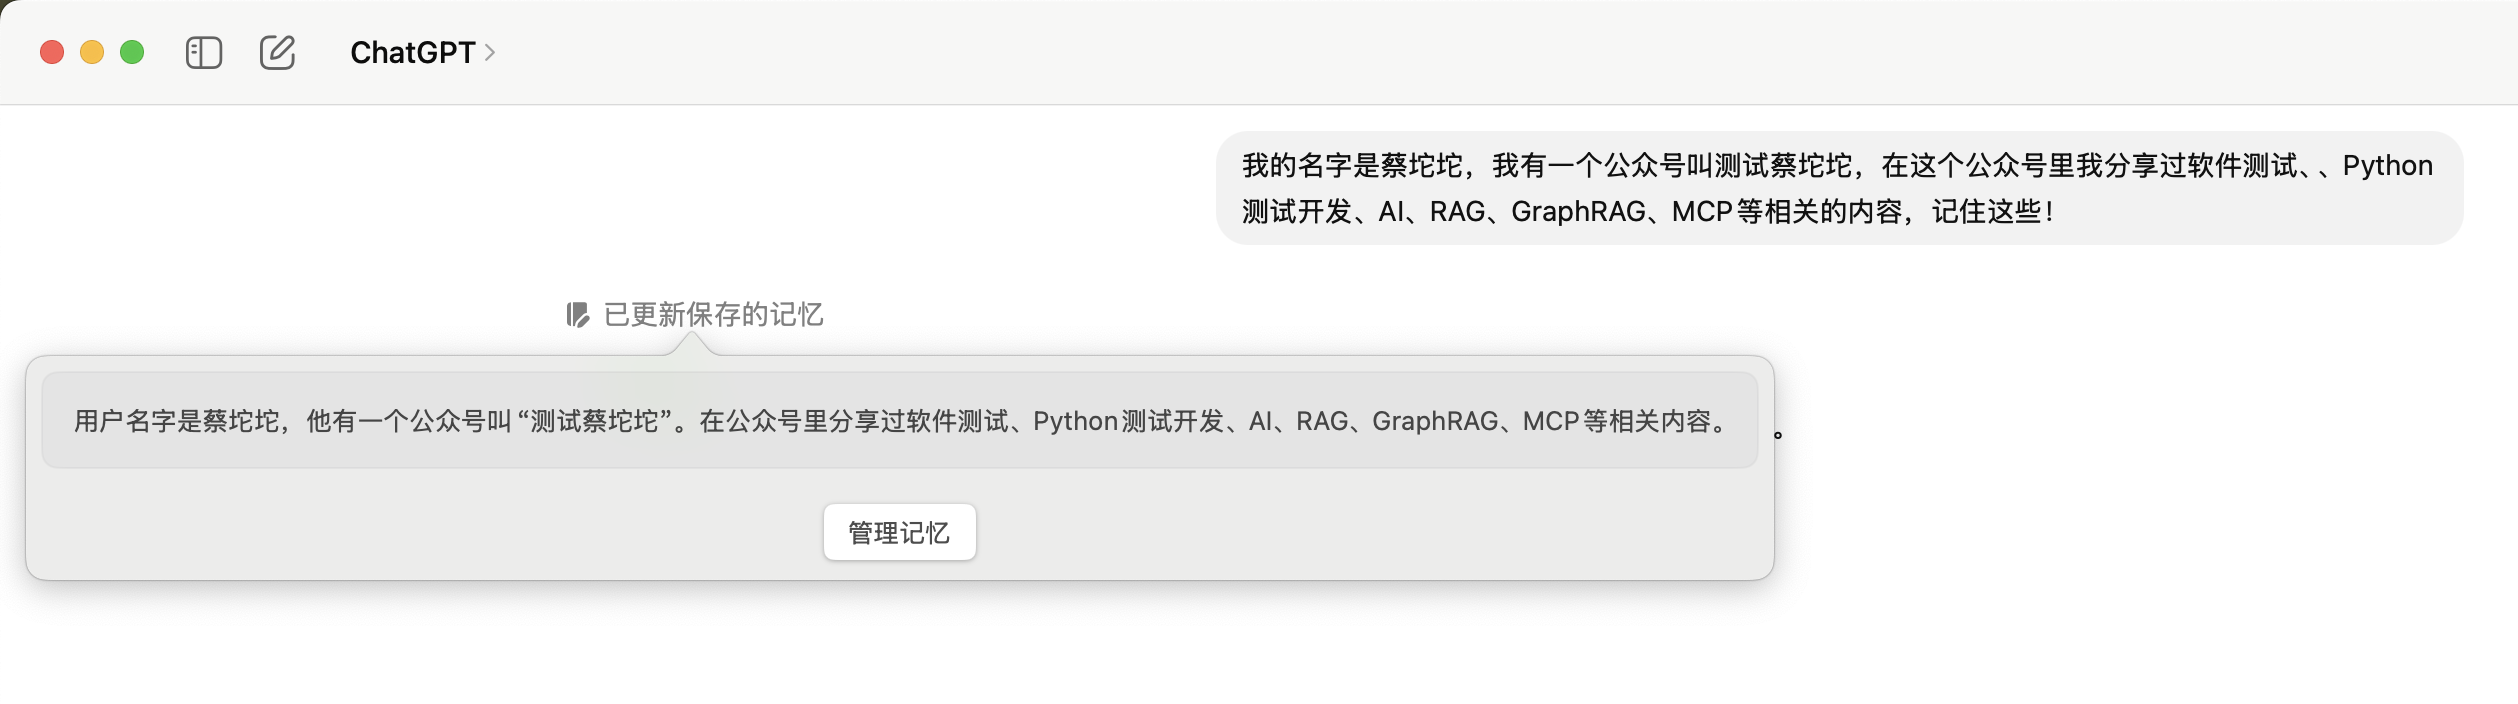The width and height of the screenshot is (2518, 704).
Task: Click the 。 character right of popover
Action: click(1778, 434)
